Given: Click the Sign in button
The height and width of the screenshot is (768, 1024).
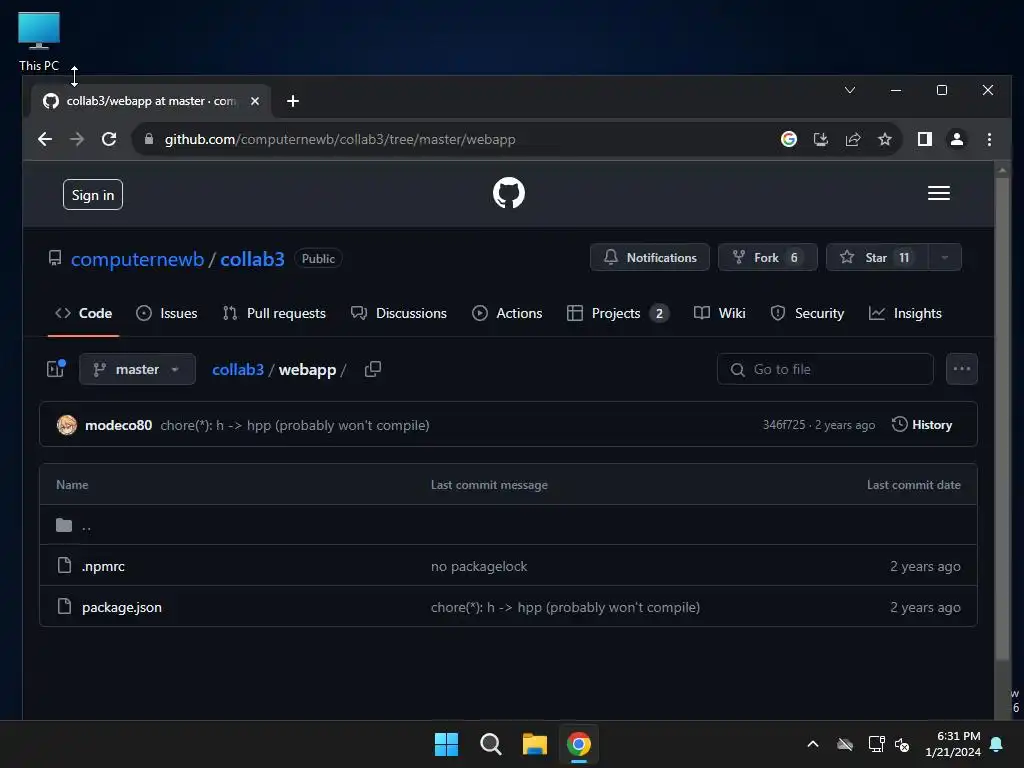Looking at the screenshot, I should tap(93, 195).
